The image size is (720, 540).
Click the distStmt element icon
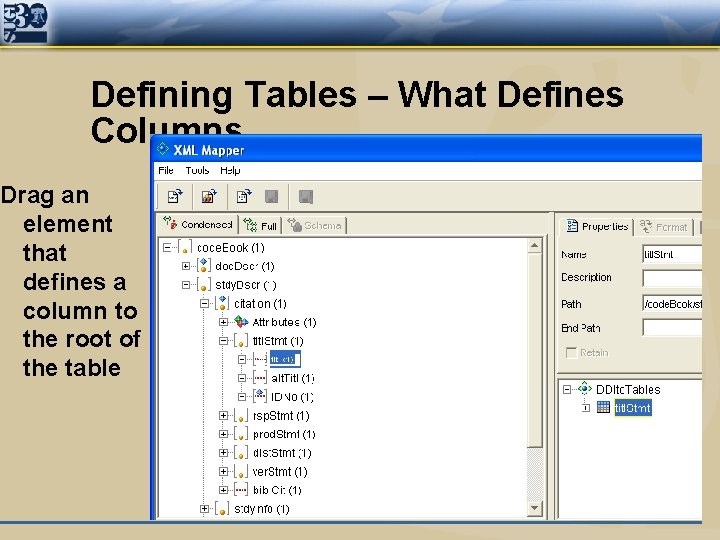(241, 453)
